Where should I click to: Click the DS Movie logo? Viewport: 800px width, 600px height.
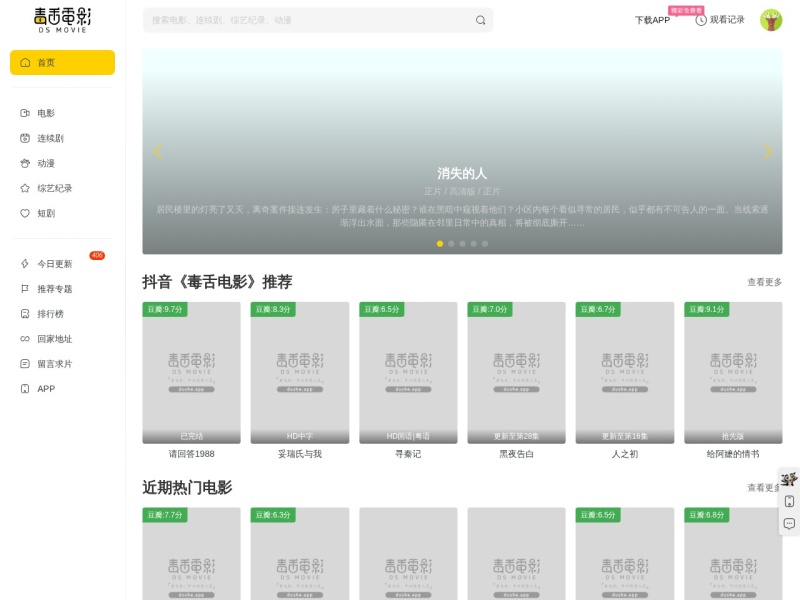pyautogui.click(x=62, y=20)
